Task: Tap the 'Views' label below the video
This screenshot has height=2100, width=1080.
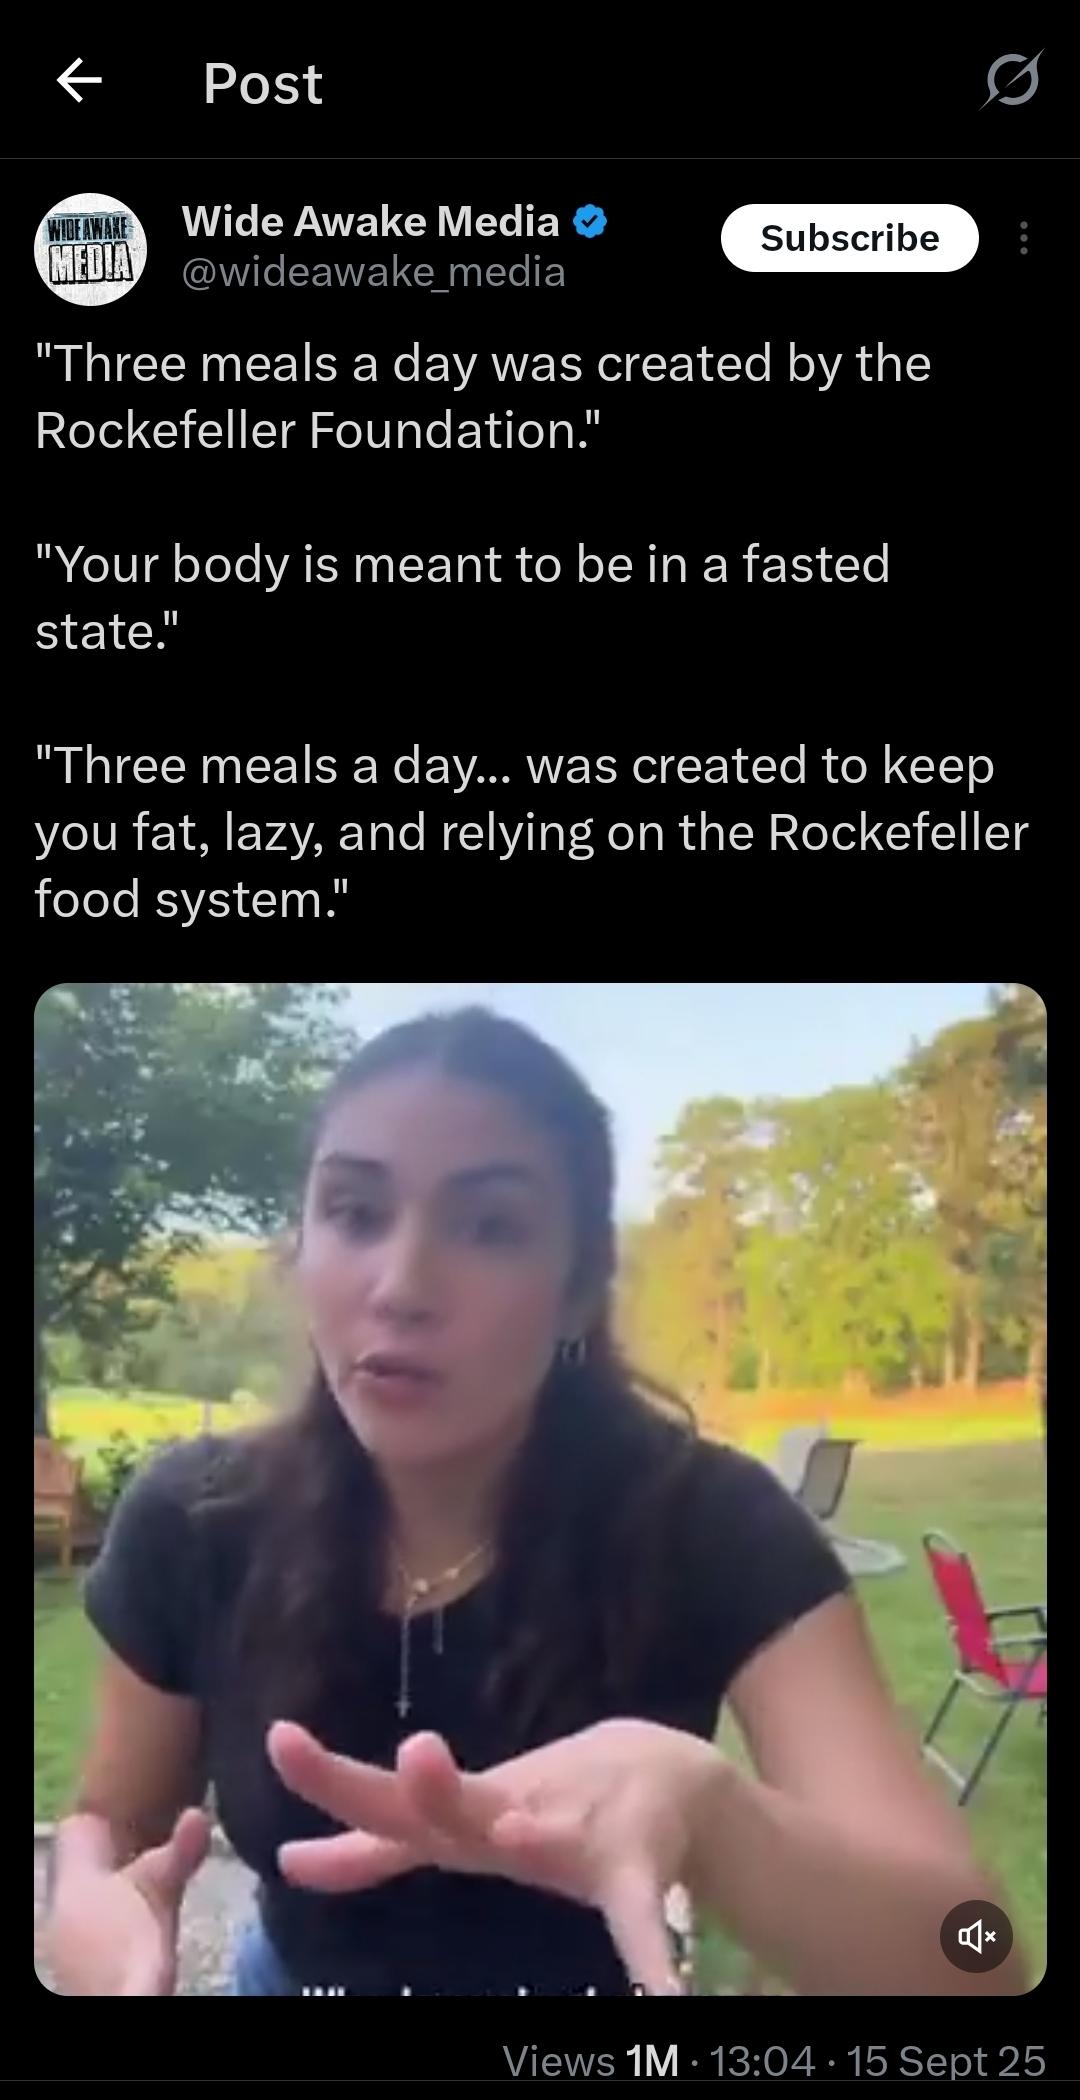Action: [559, 2060]
